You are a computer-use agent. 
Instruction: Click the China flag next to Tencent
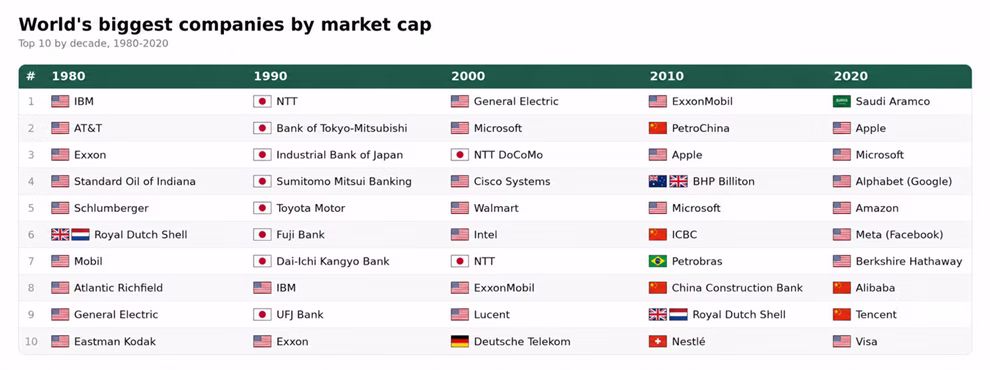[x=842, y=314]
